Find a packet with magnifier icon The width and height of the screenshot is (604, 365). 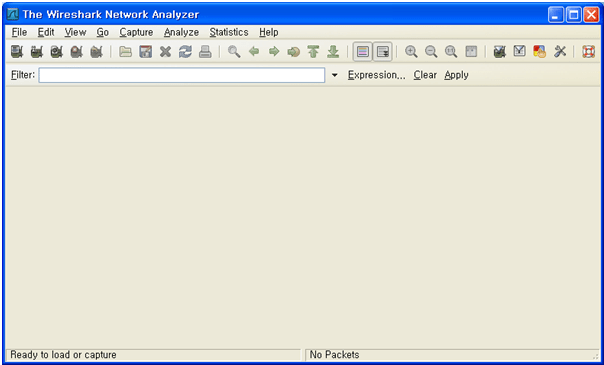tap(234, 52)
